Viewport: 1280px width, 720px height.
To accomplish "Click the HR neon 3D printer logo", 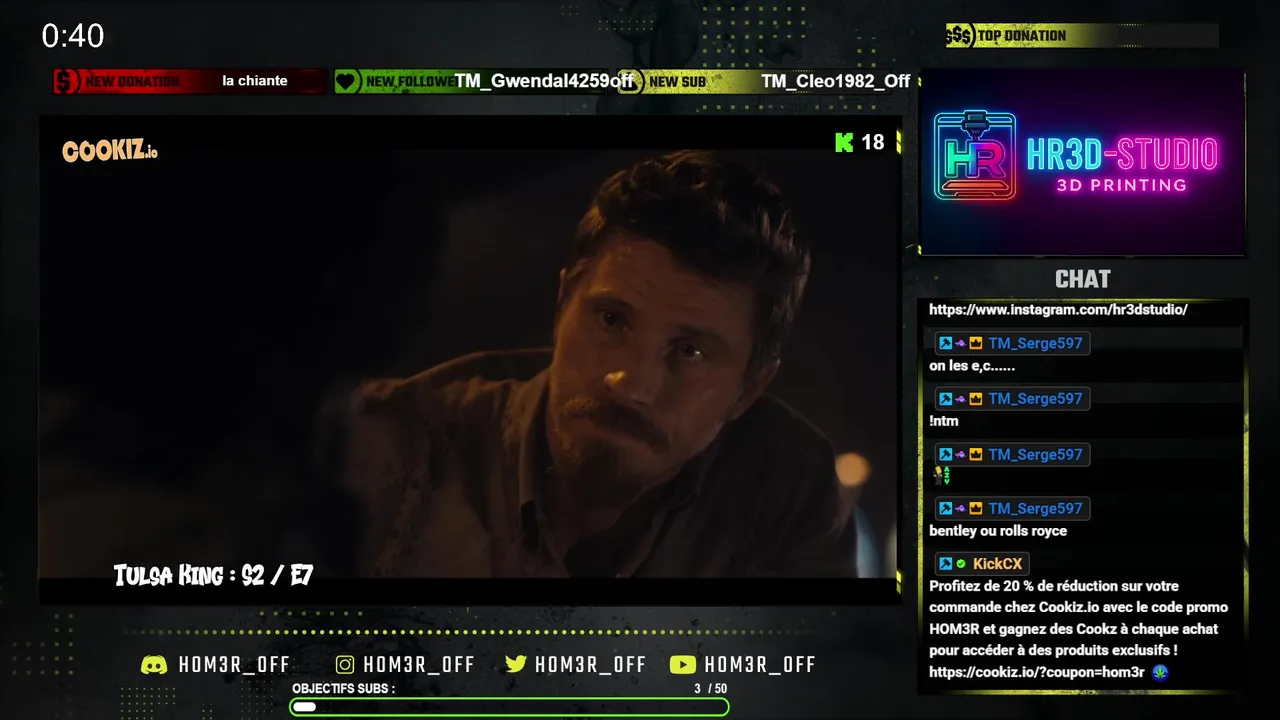I will 974,155.
